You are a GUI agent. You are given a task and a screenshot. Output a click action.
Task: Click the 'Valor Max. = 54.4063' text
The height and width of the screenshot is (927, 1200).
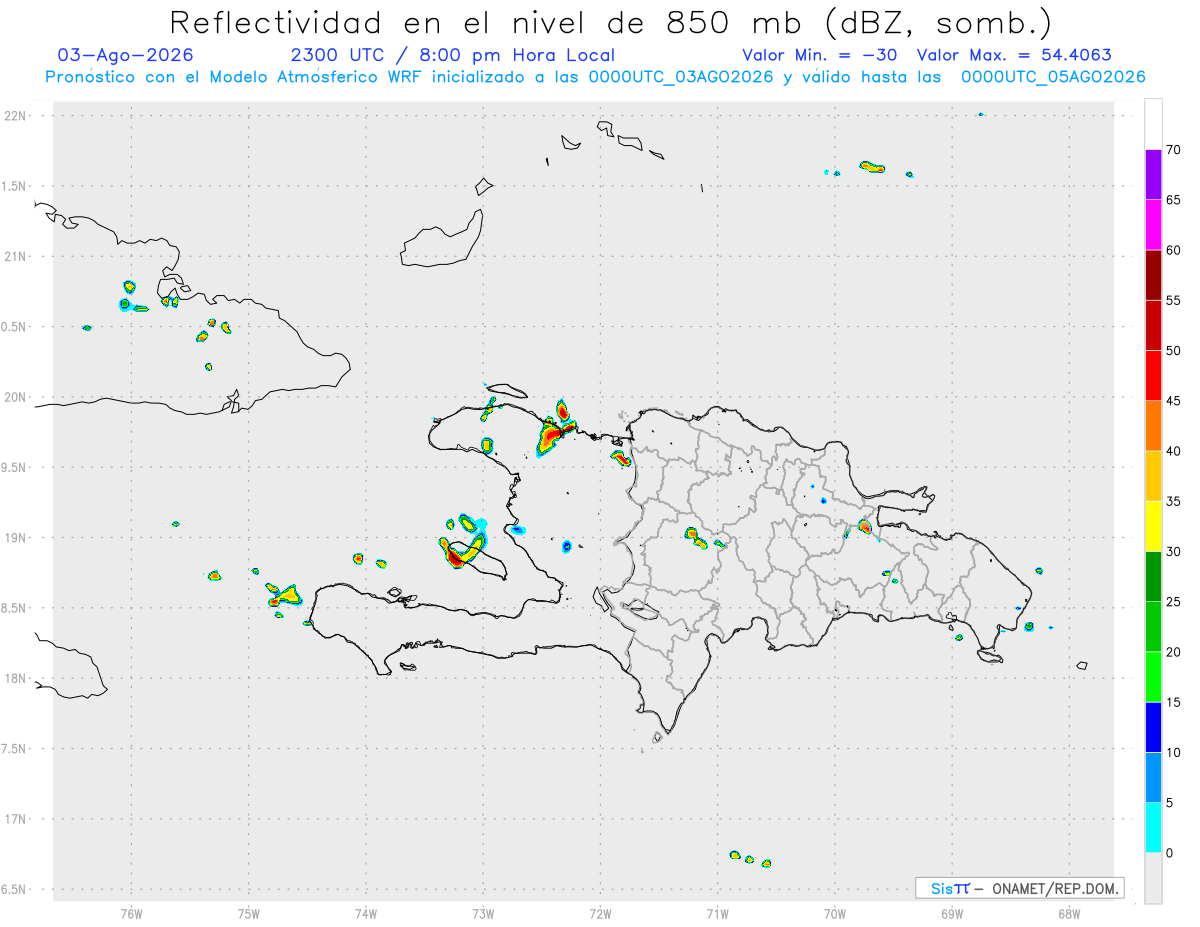click(1014, 55)
